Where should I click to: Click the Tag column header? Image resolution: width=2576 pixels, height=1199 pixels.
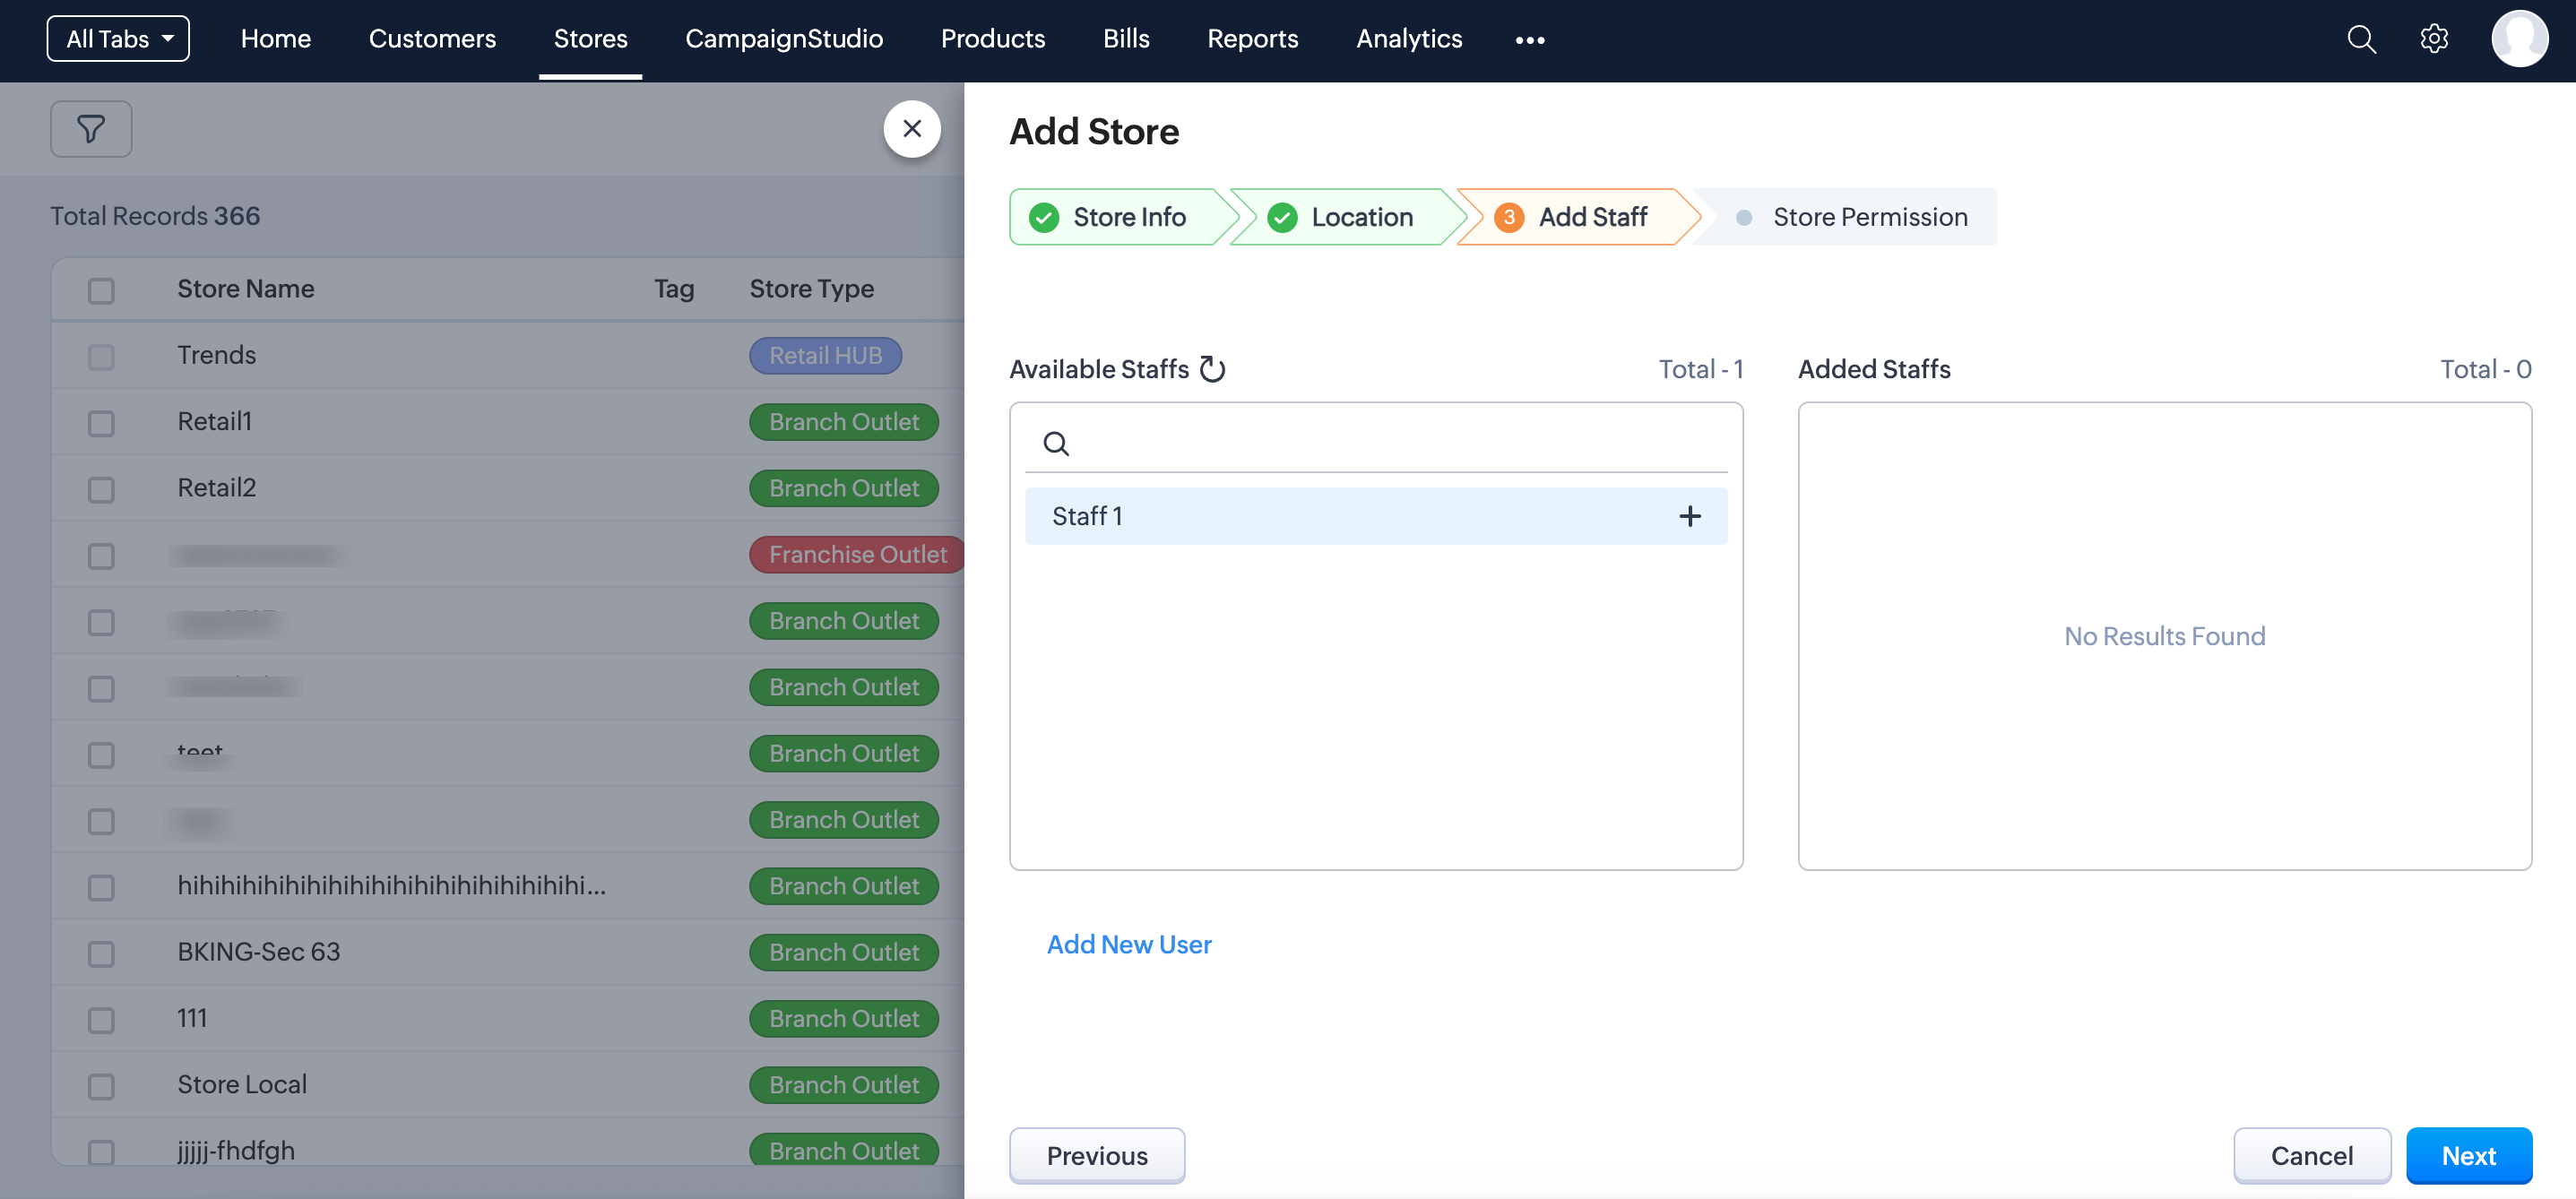(x=674, y=289)
